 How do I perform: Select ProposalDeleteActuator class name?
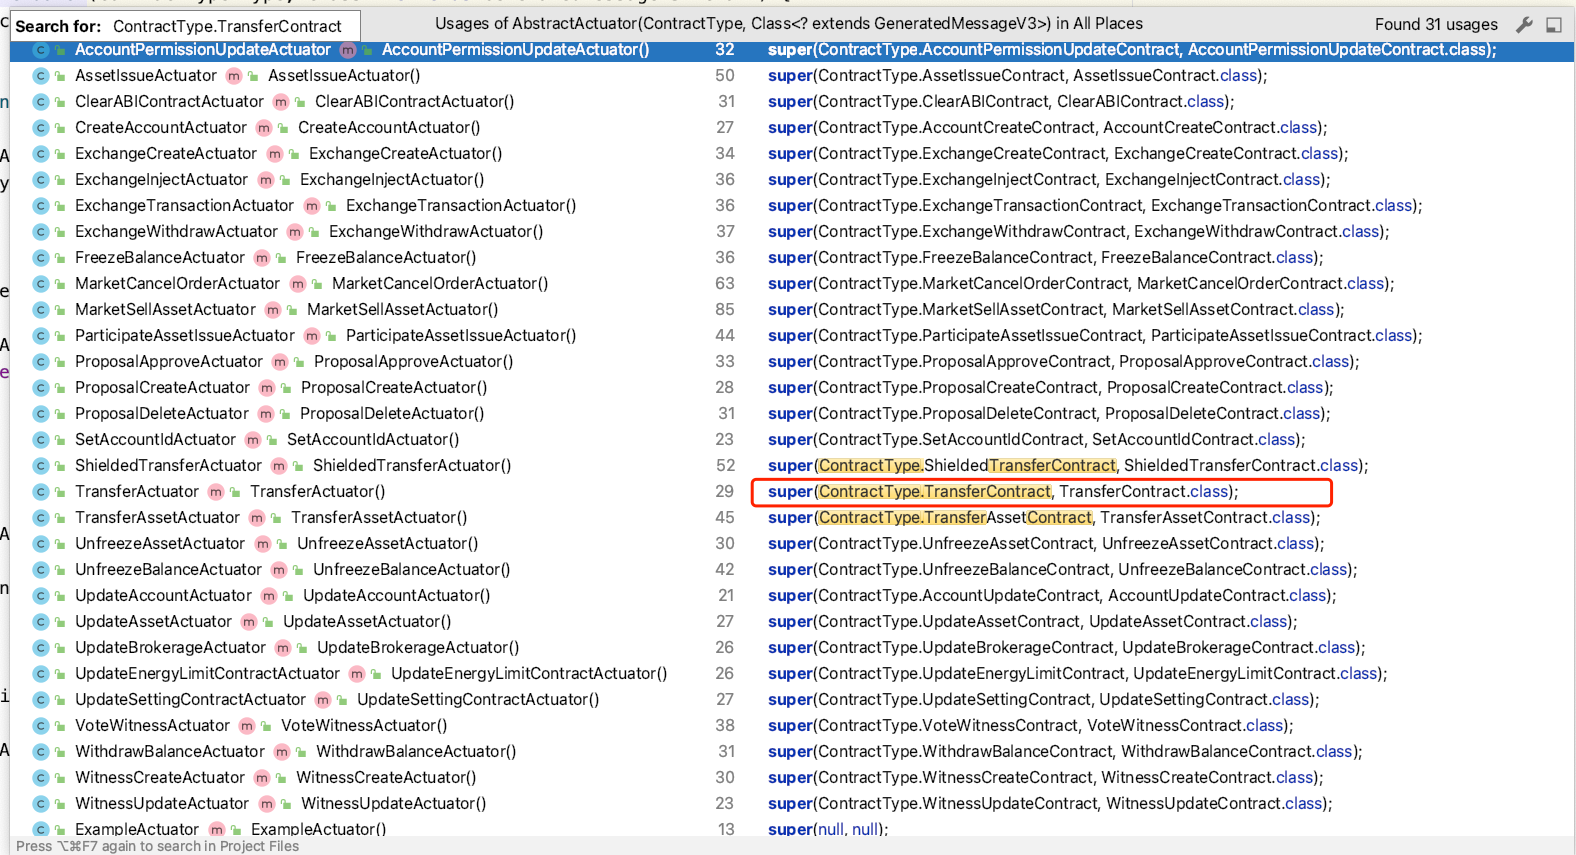tap(162, 413)
